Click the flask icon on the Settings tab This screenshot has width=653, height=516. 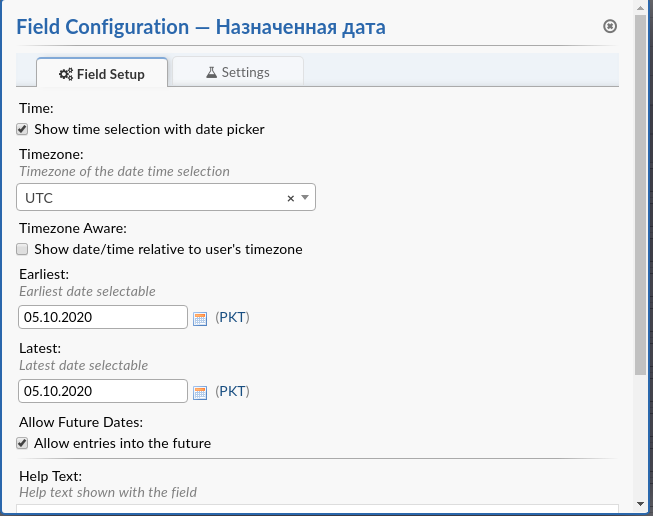212,72
